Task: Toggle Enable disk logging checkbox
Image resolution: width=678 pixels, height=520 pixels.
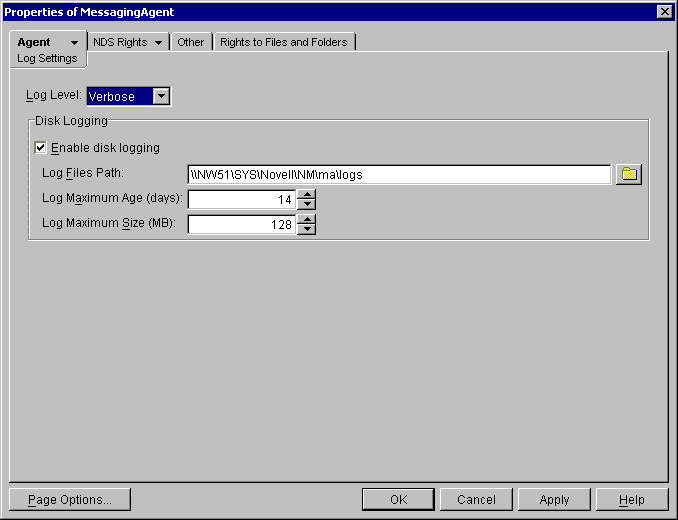Action: [x=40, y=148]
